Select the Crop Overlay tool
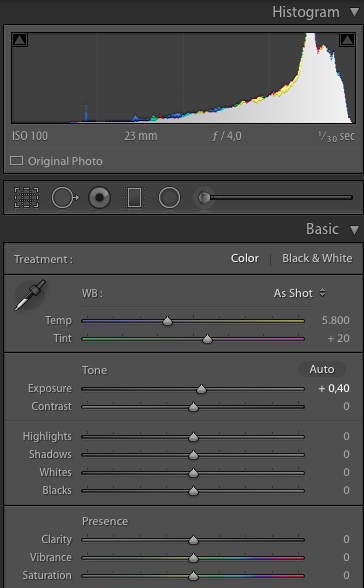Image resolution: width=364 pixels, height=588 pixels. (26, 197)
